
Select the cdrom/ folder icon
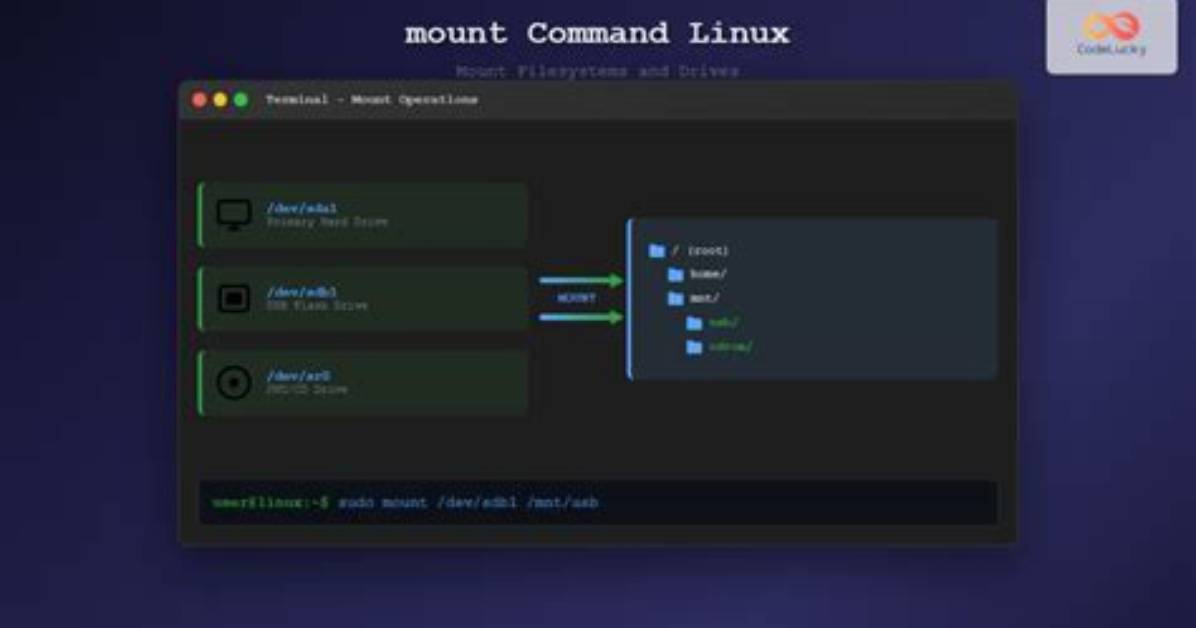694,347
